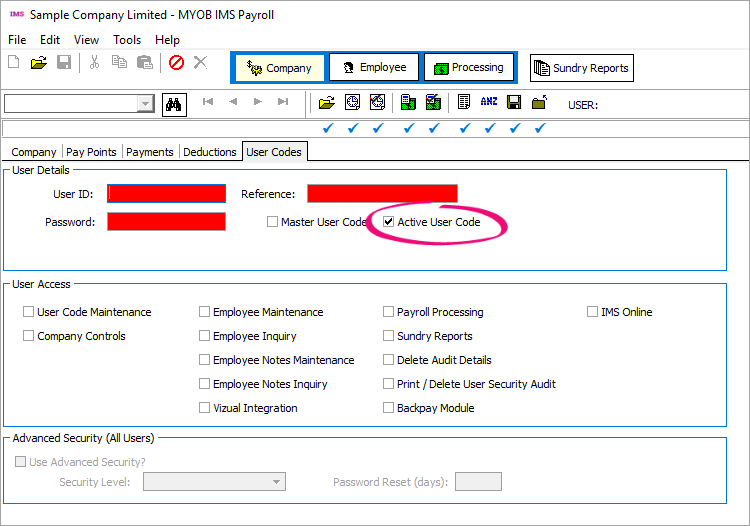The height and width of the screenshot is (526, 750).
Task: Click the first record navigation arrow
Action: click(208, 102)
